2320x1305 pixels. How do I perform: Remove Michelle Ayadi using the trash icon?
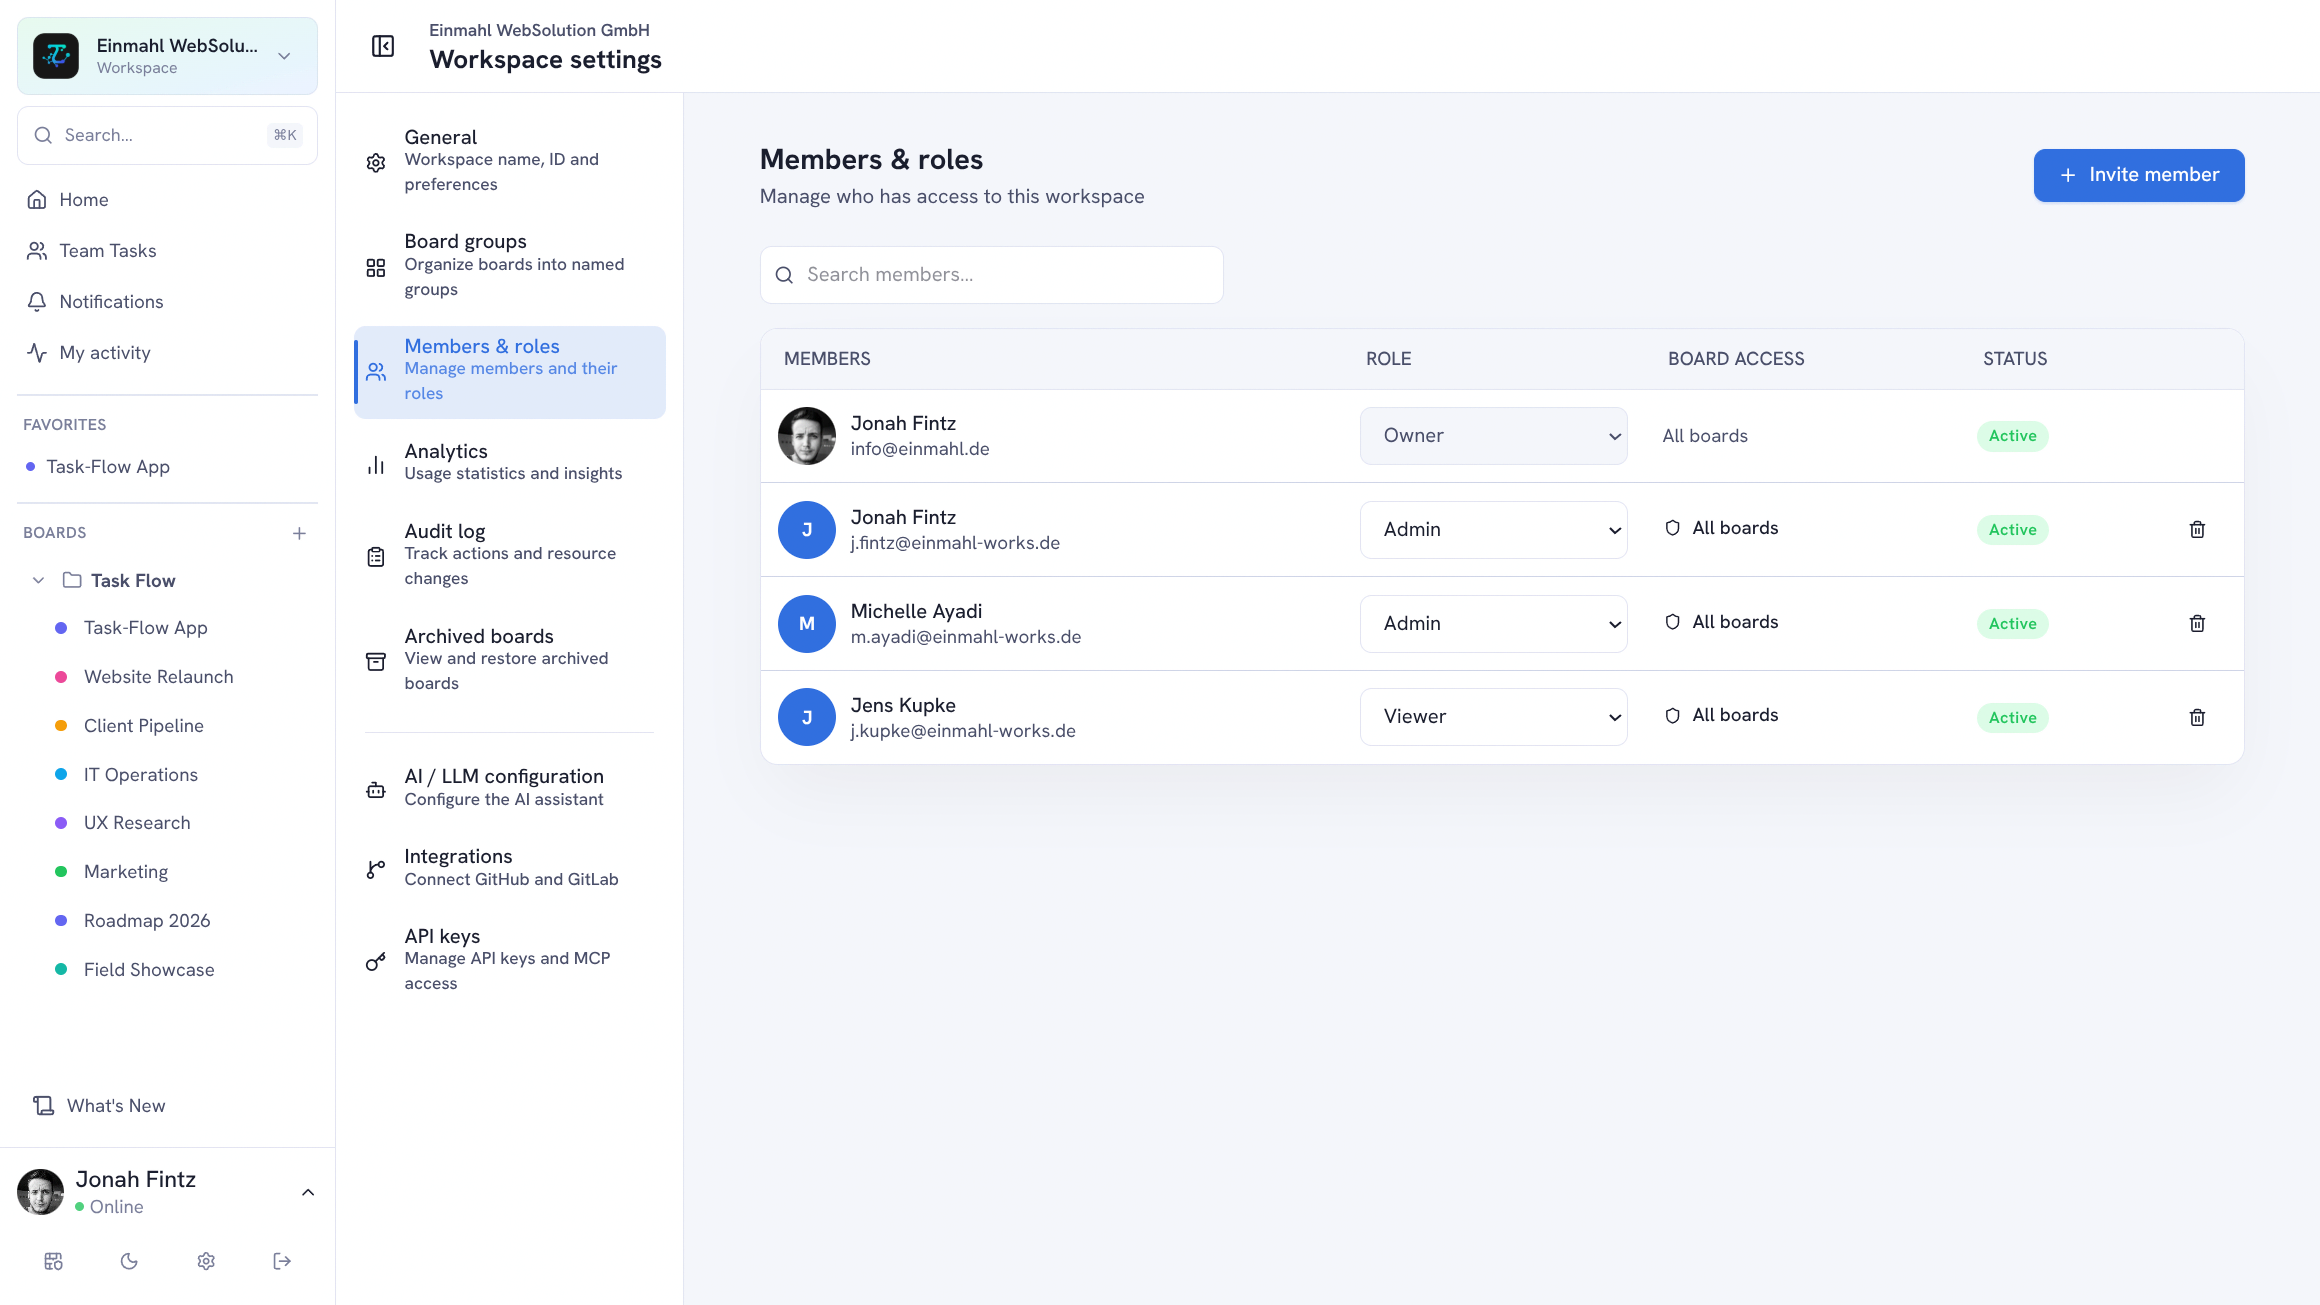click(2197, 623)
